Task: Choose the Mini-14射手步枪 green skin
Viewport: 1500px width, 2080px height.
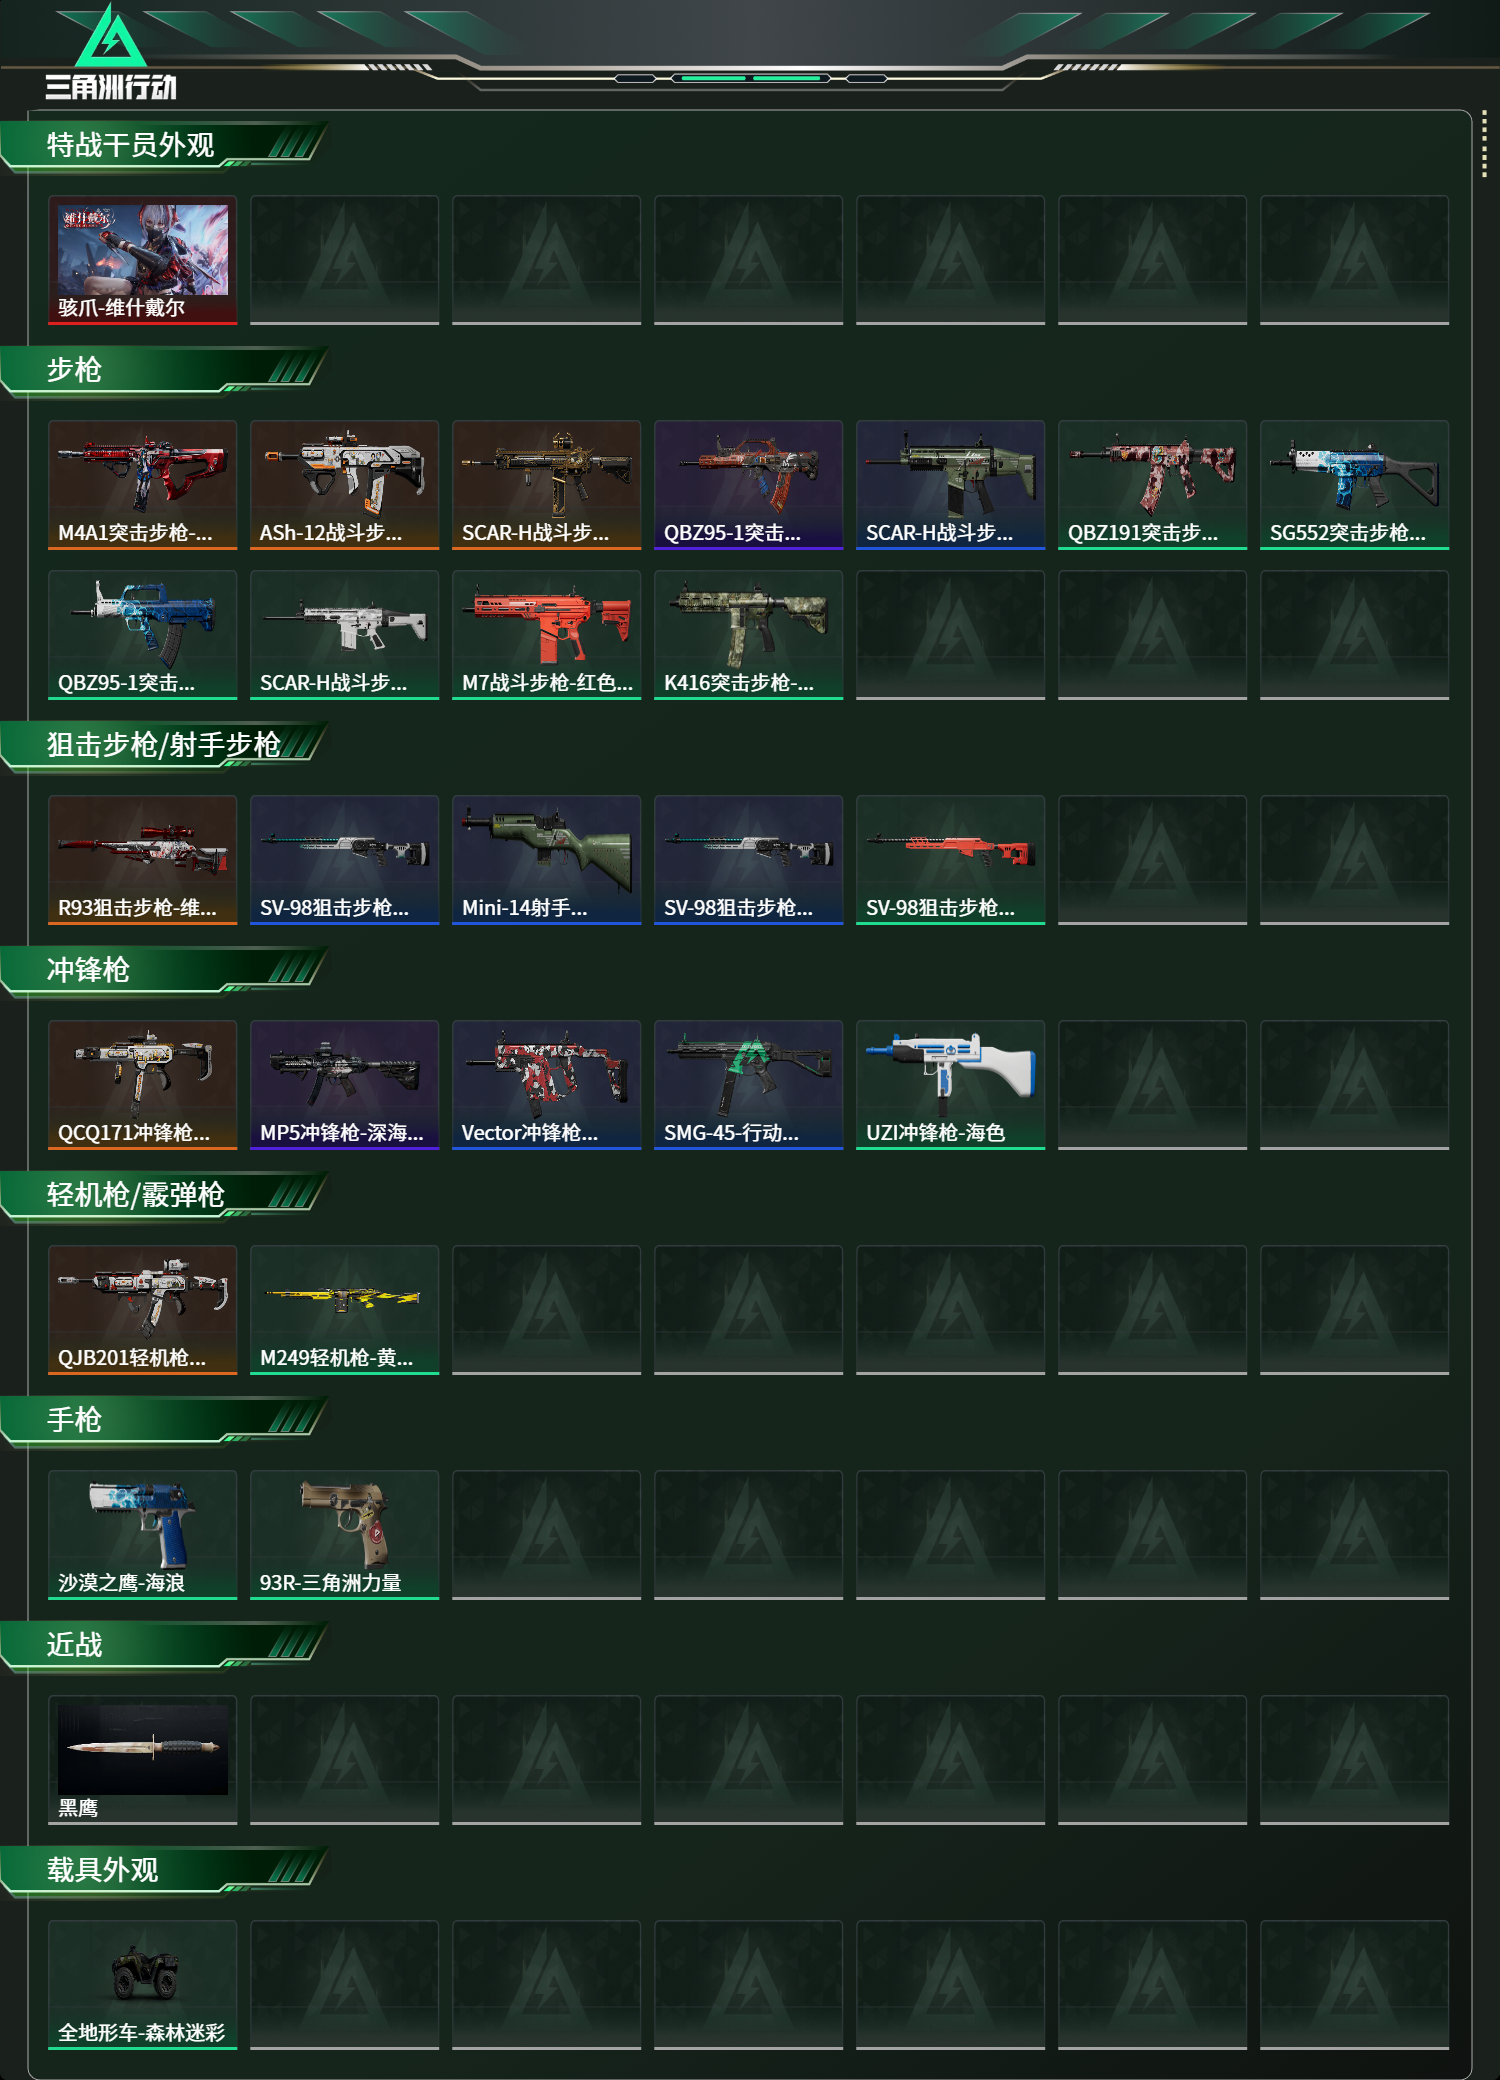Action: click(x=547, y=860)
